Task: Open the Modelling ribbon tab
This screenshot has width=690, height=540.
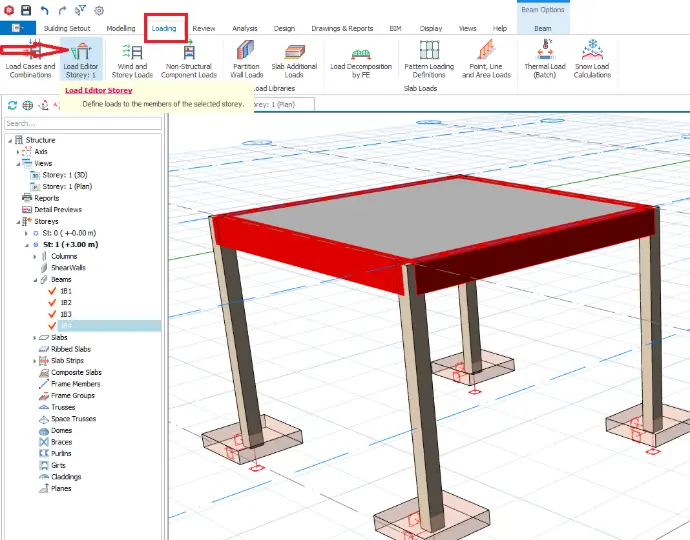Action: point(121,28)
